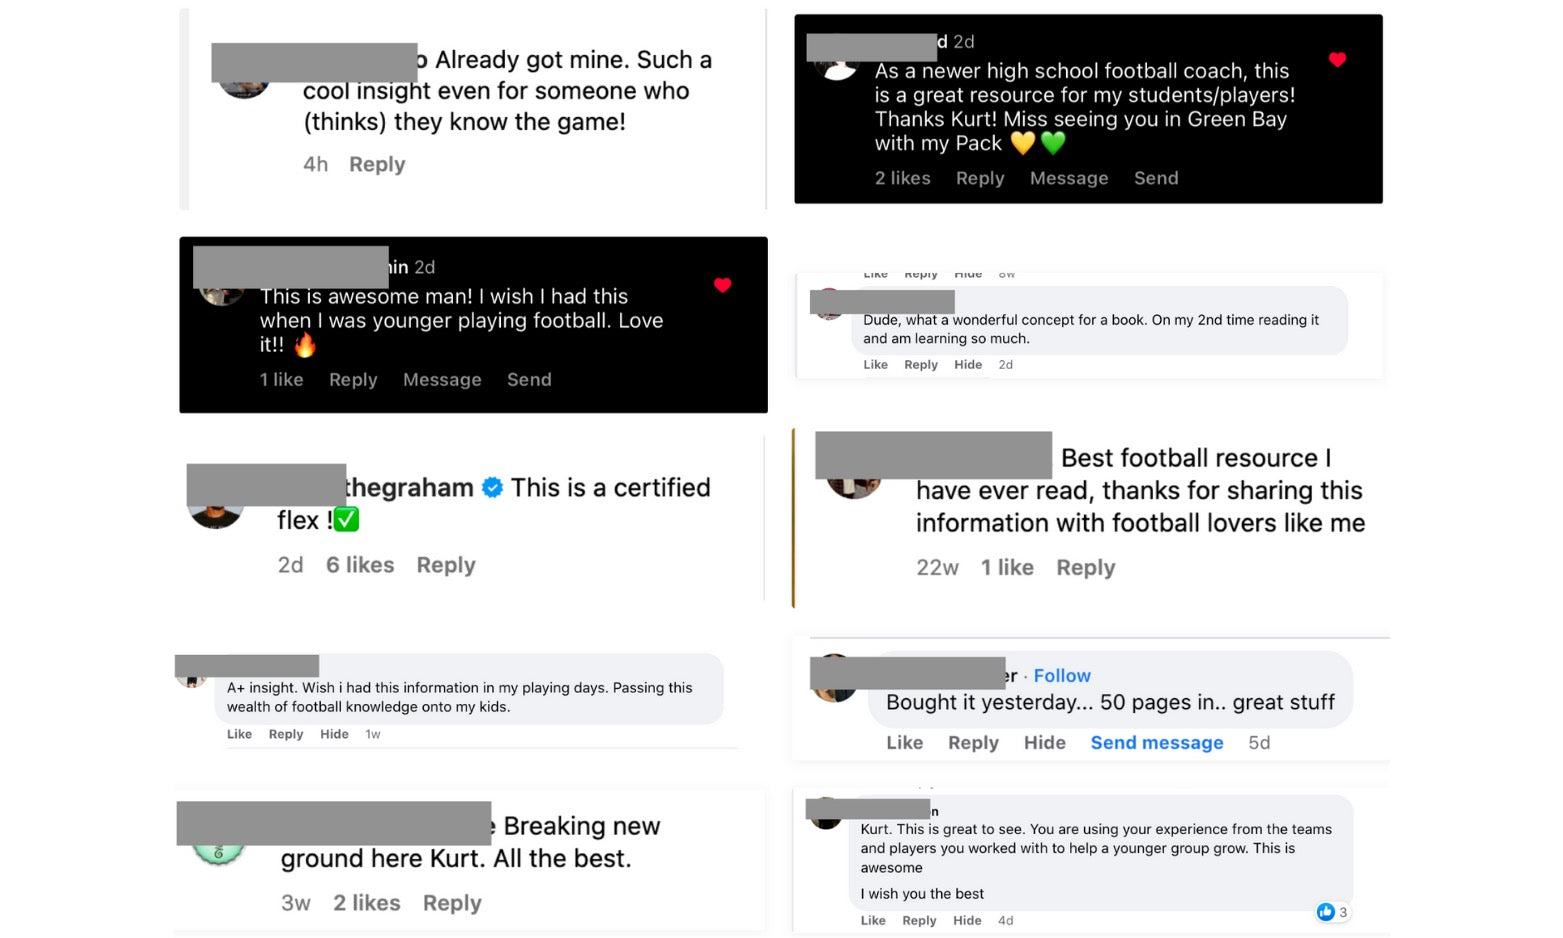Reply to the "Best football resource" comment
Viewport: 1563px width, 938px height.
[x=1085, y=568]
